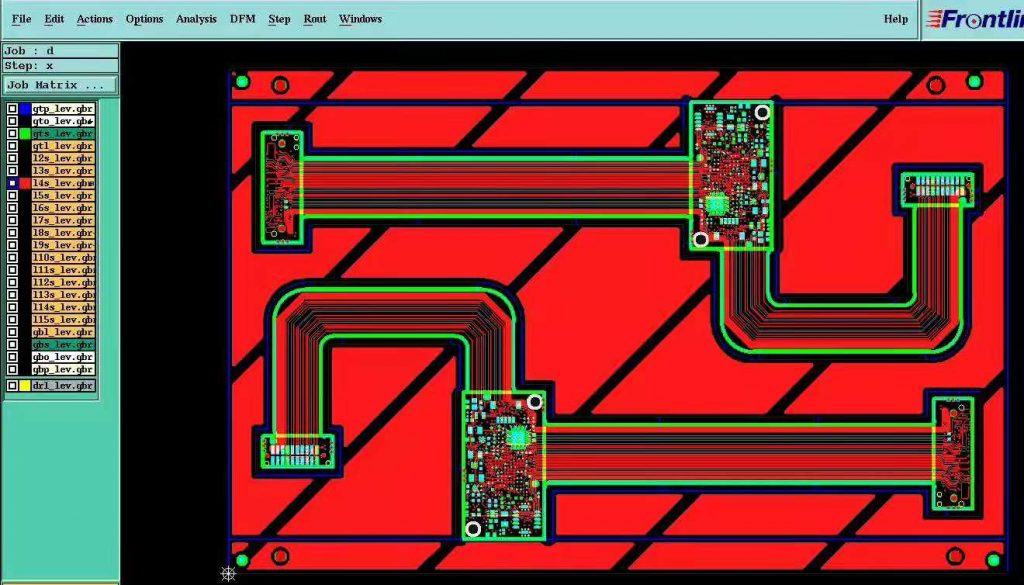Viewport: 1024px width, 585px height.
Task: Toggle the gbo_lev.gbr layer checkbox
Action: coord(12,357)
